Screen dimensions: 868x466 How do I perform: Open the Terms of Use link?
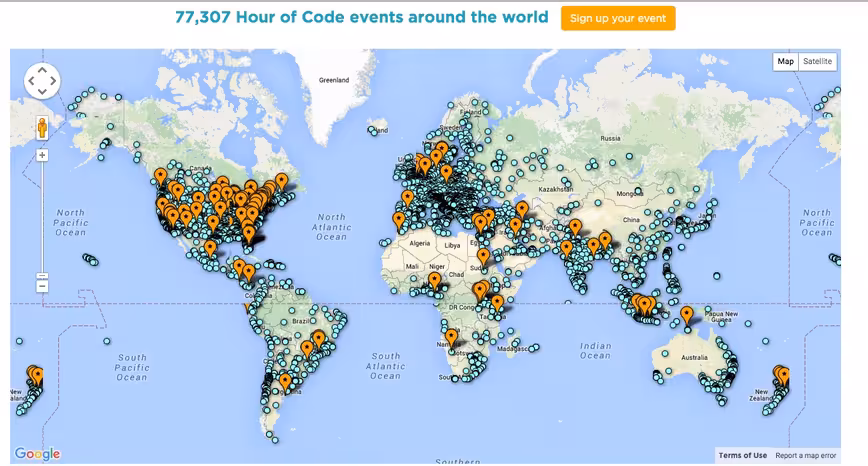742,455
